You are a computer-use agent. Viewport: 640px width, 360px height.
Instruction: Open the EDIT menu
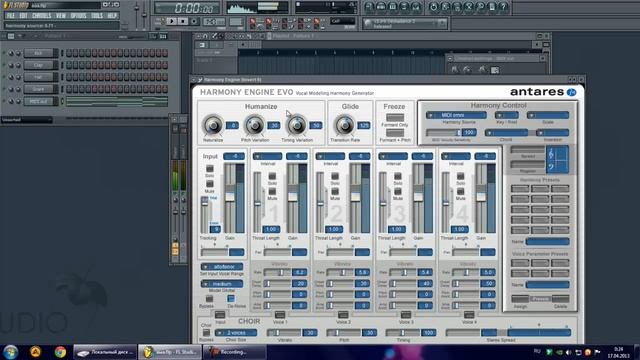23,16
